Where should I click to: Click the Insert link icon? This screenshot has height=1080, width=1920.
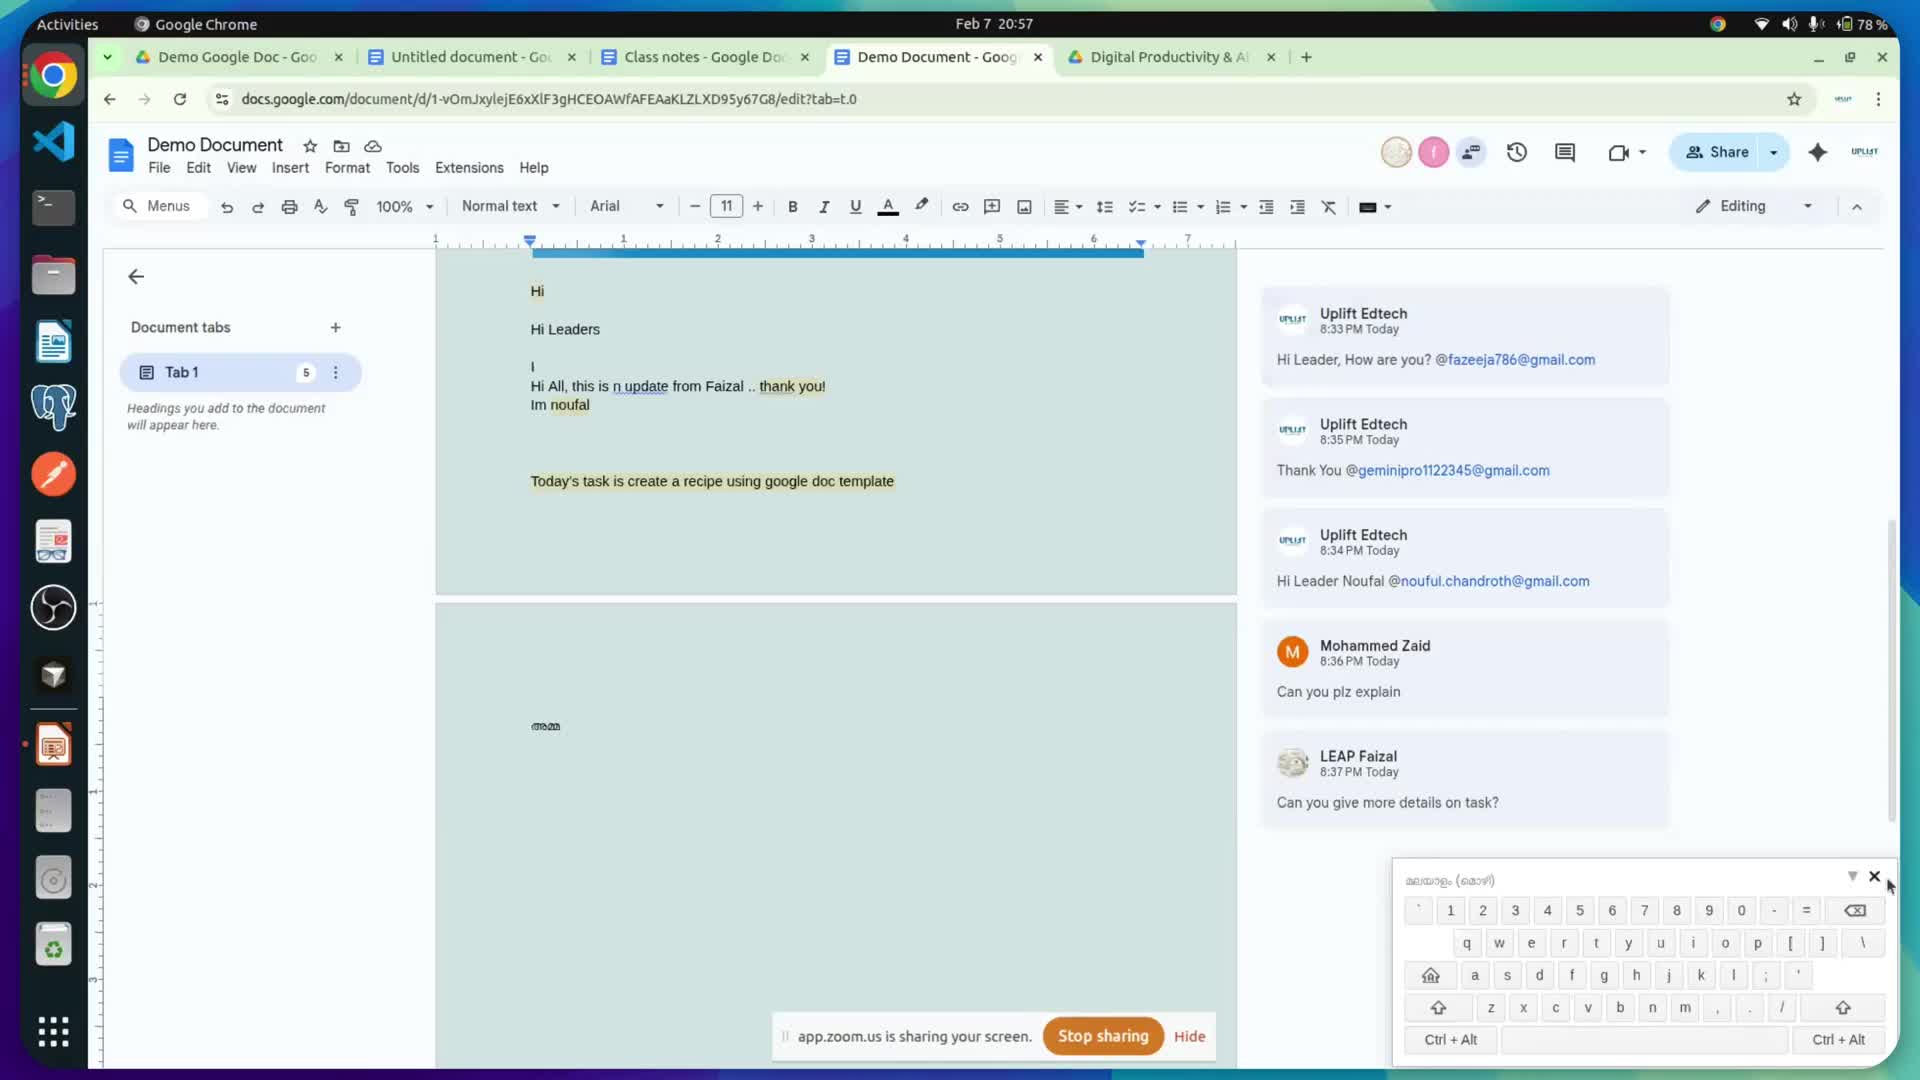coord(960,207)
